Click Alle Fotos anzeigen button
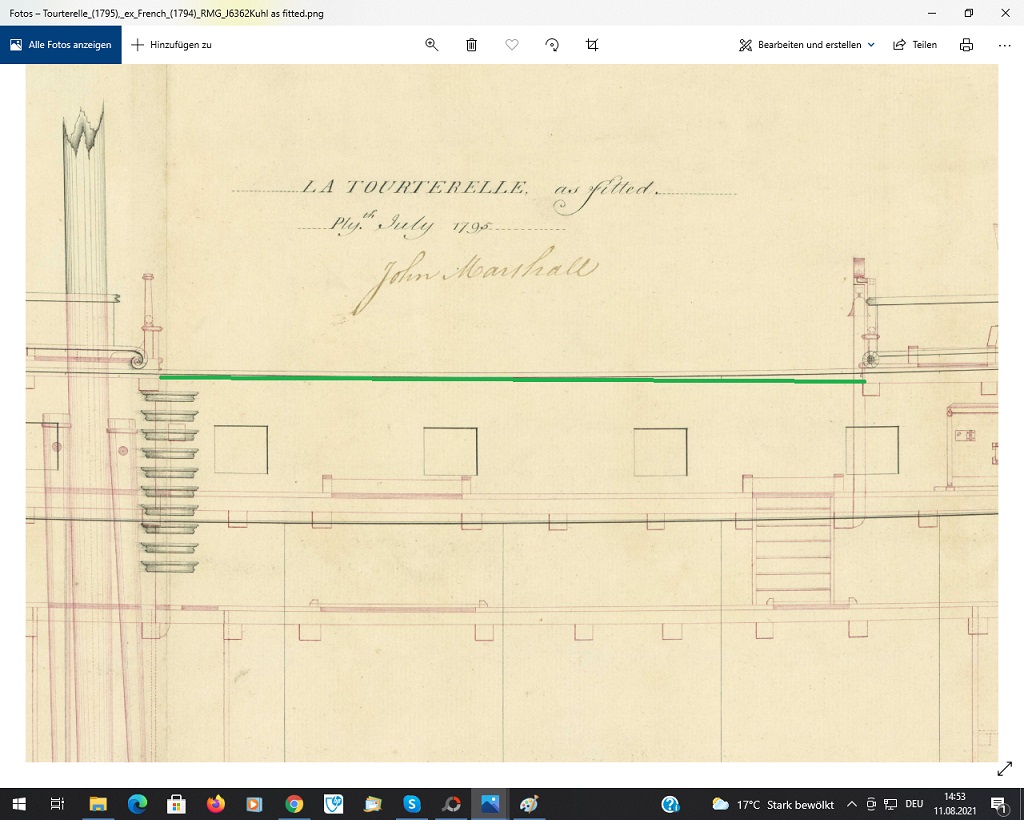 (x=61, y=45)
